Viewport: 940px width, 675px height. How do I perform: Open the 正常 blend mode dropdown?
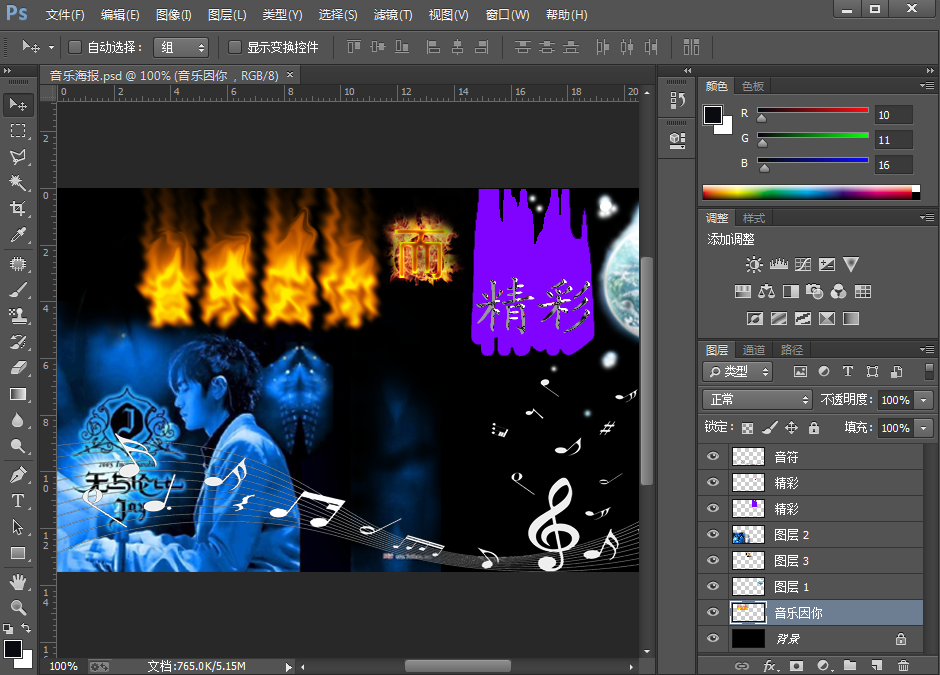click(x=758, y=399)
